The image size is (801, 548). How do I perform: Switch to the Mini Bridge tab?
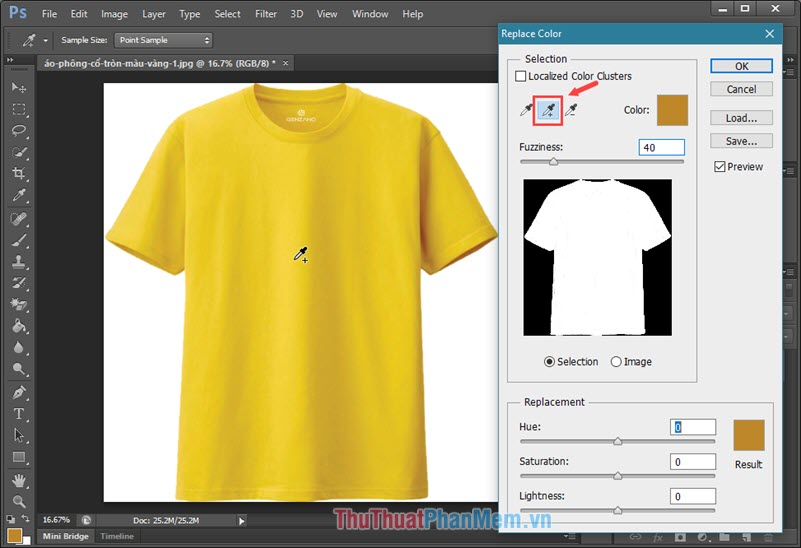(65, 536)
